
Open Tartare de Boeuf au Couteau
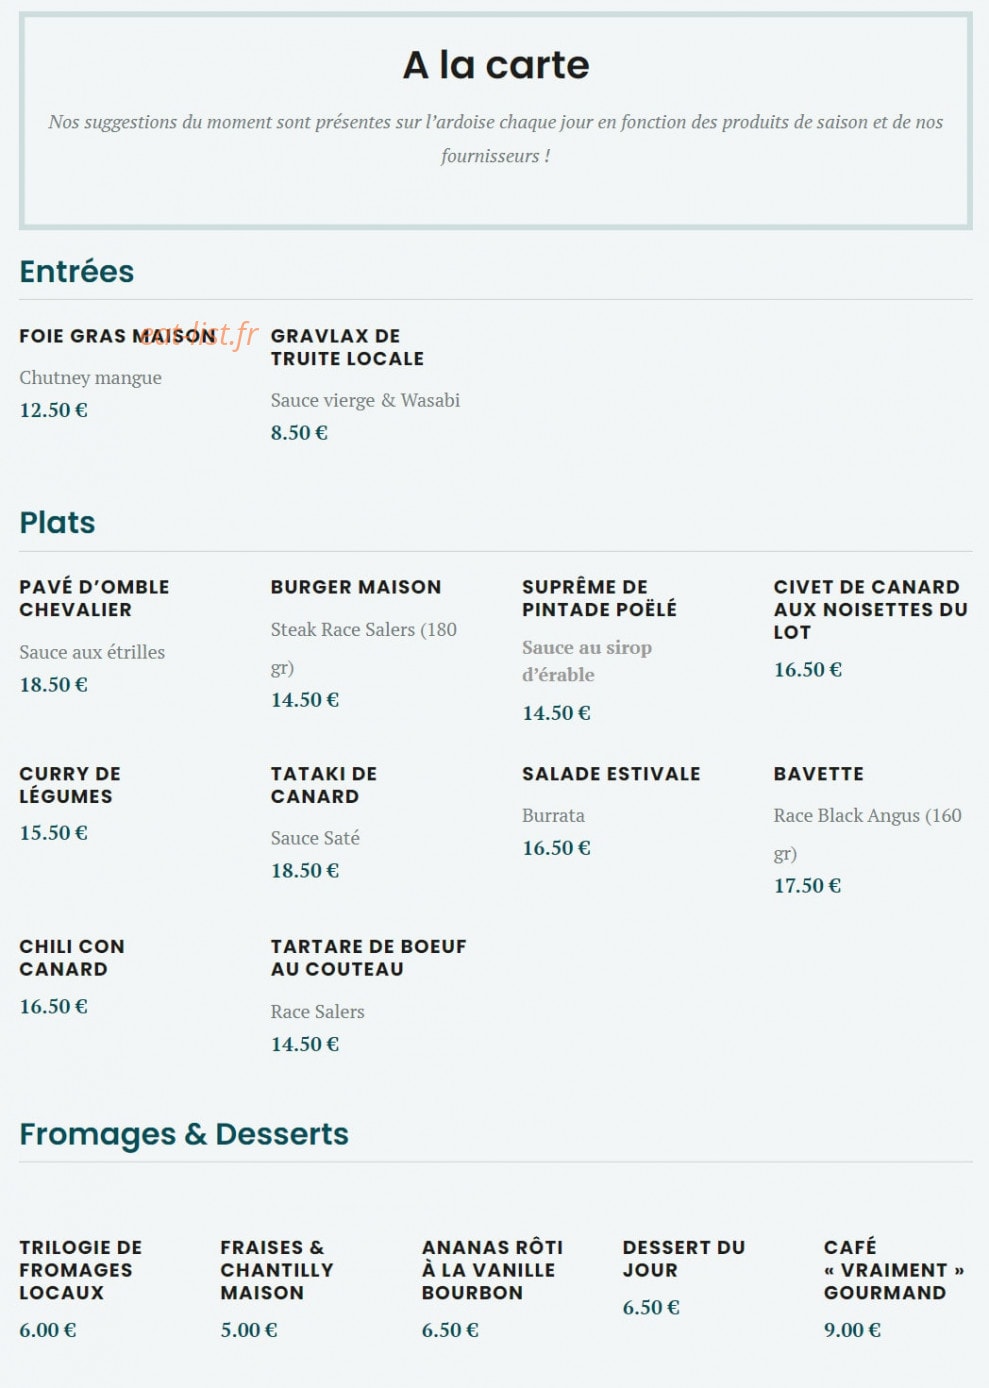pyautogui.click(x=369, y=958)
